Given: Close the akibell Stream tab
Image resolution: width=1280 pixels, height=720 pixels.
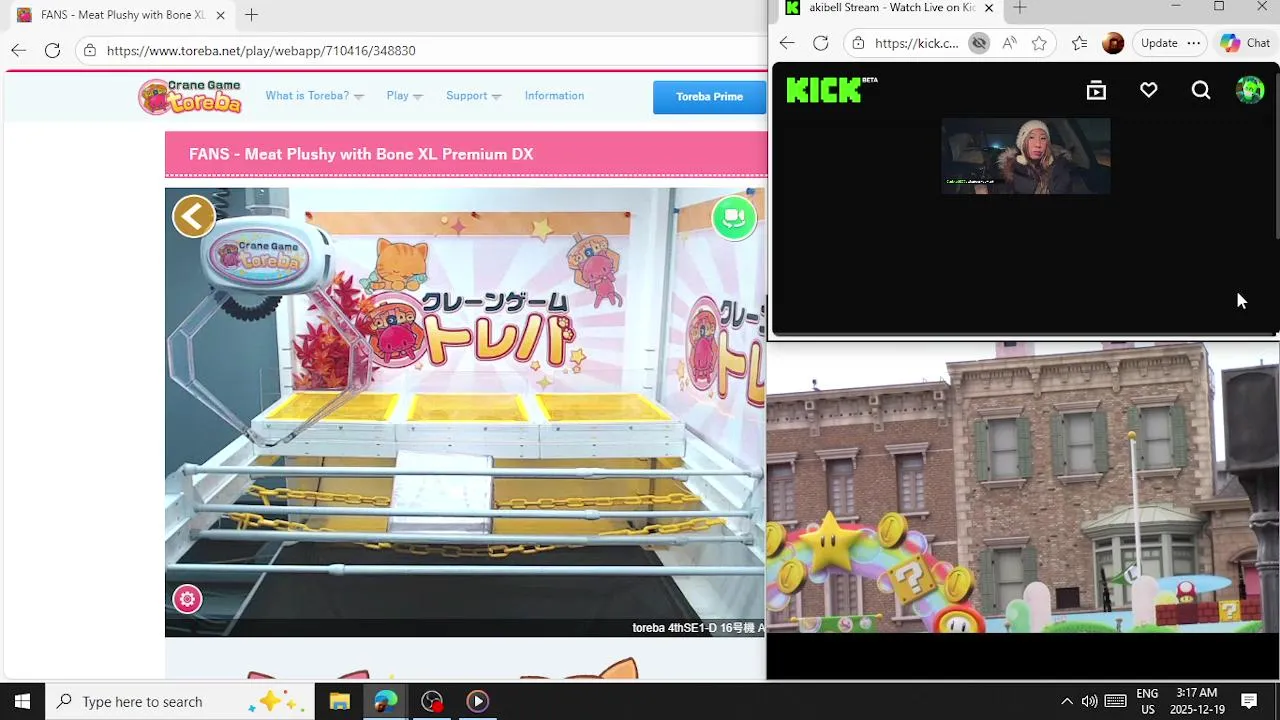Looking at the screenshot, I should click(989, 8).
